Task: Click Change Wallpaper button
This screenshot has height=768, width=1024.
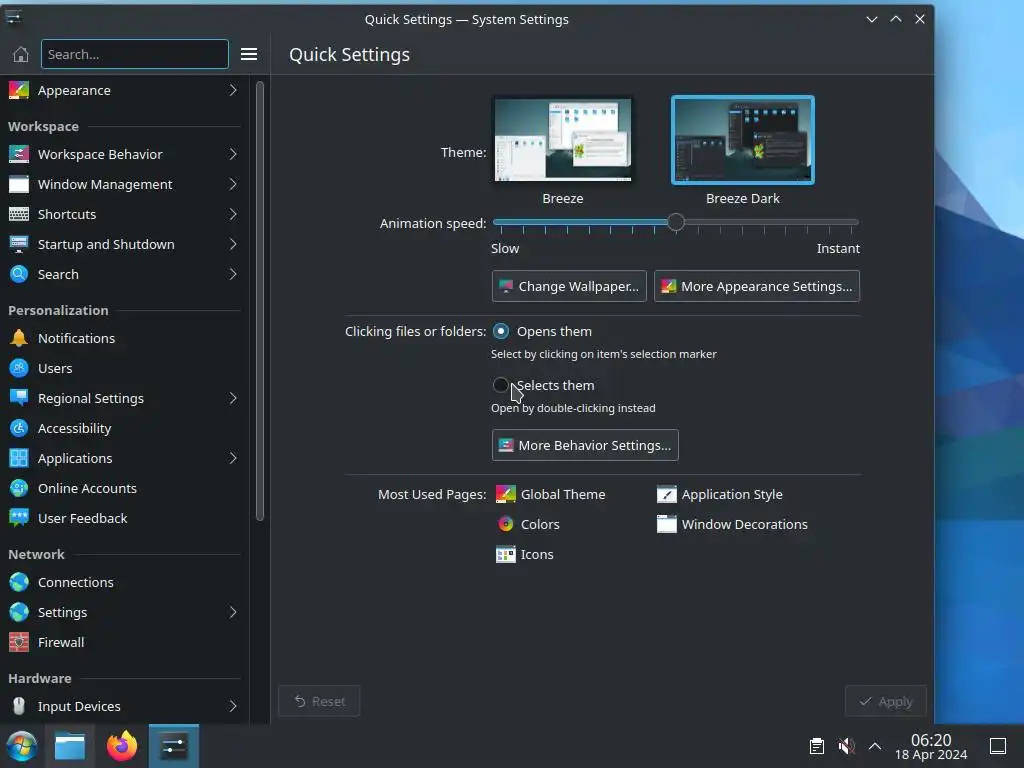Action: click(x=569, y=286)
